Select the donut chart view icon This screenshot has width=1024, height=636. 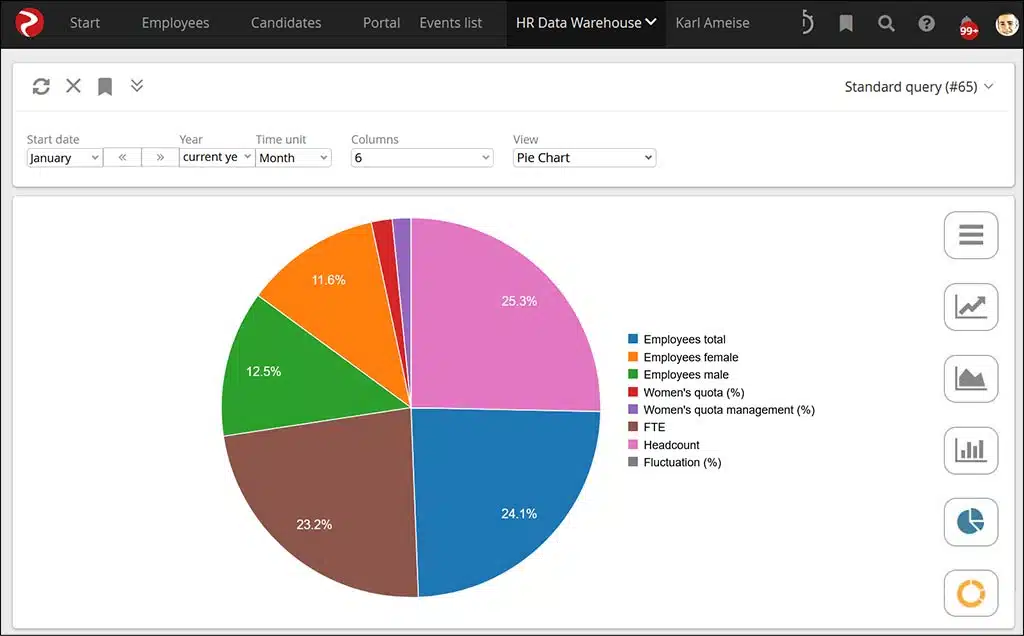pos(970,592)
